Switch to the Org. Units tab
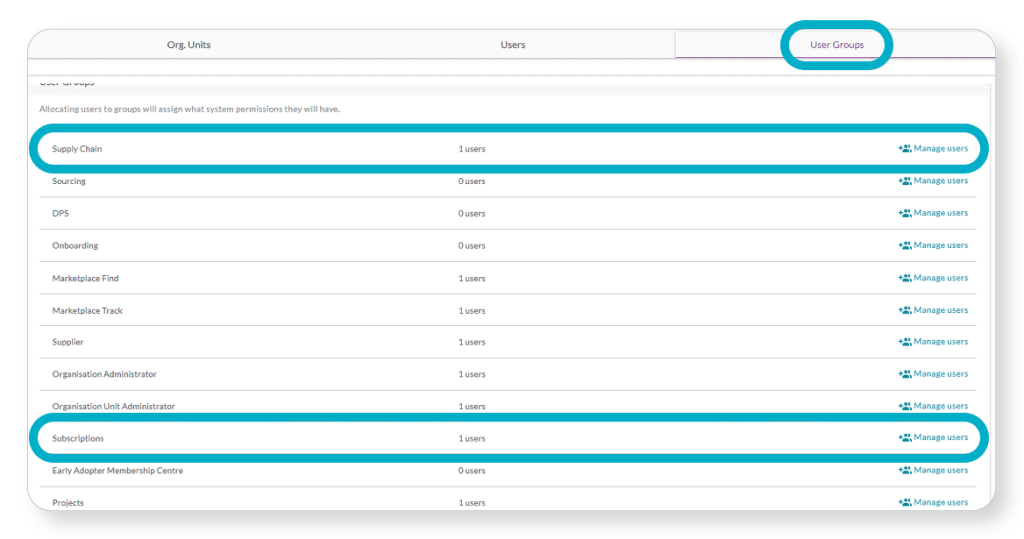1024x539 pixels. tap(189, 44)
